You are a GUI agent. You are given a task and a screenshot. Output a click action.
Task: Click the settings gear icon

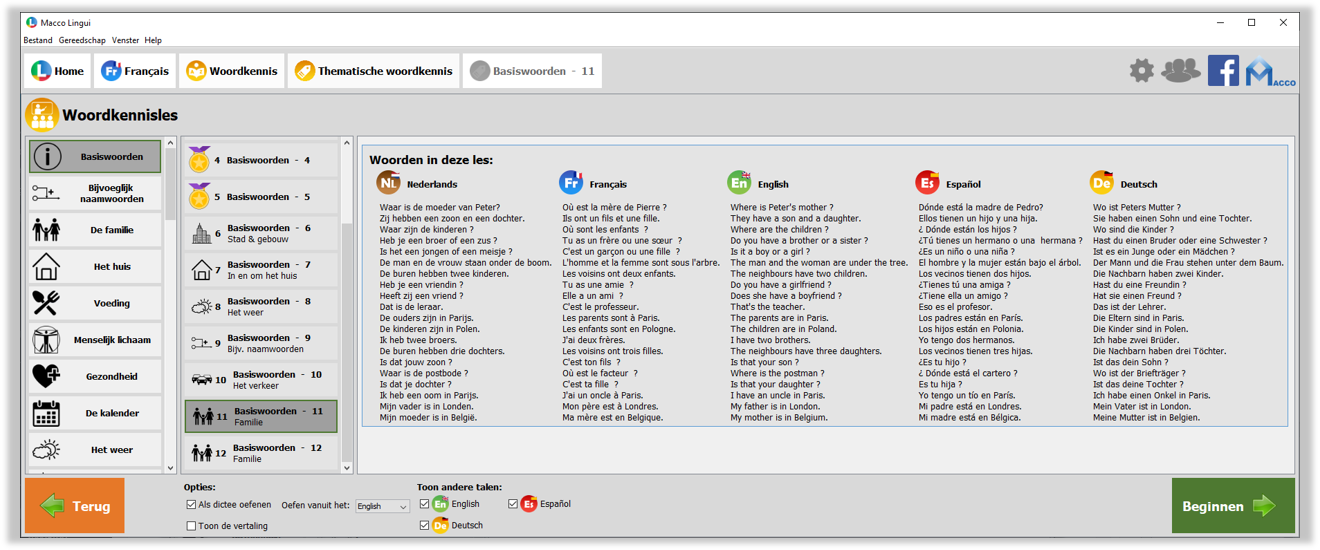(1141, 71)
